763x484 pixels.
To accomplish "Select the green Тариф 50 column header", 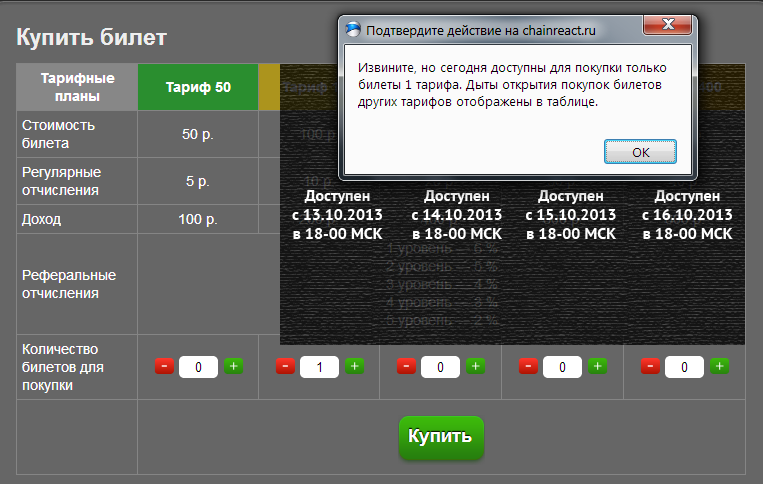I will 198,87.
